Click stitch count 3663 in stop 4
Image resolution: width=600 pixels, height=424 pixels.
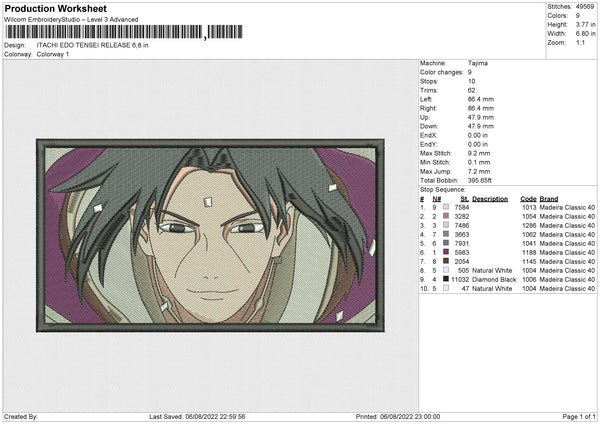[x=462, y=234]
